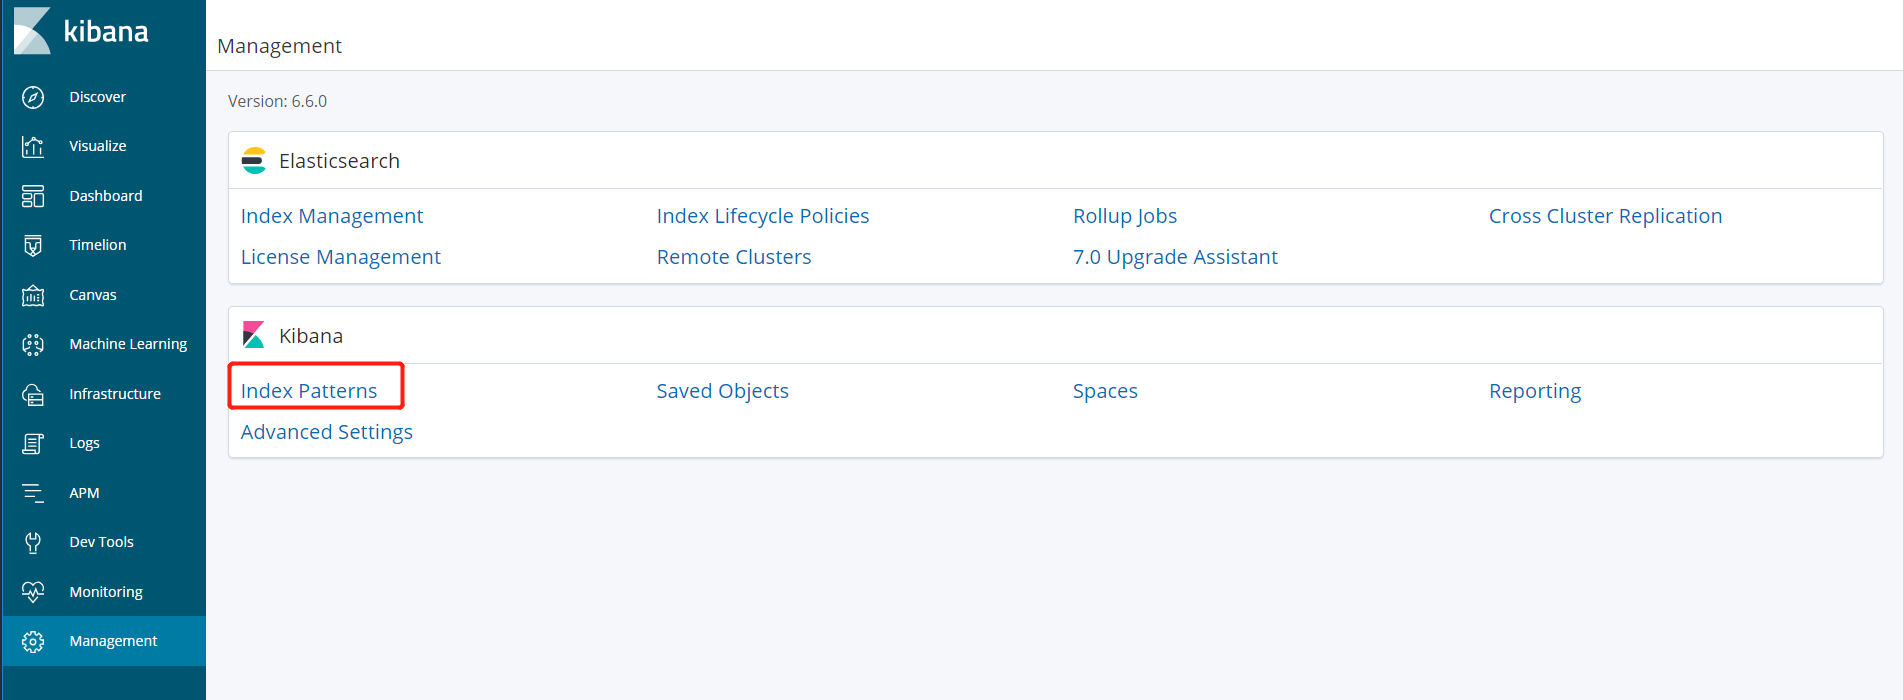
Task: Click the Kibana section heading text
Action: click(311, 336)
